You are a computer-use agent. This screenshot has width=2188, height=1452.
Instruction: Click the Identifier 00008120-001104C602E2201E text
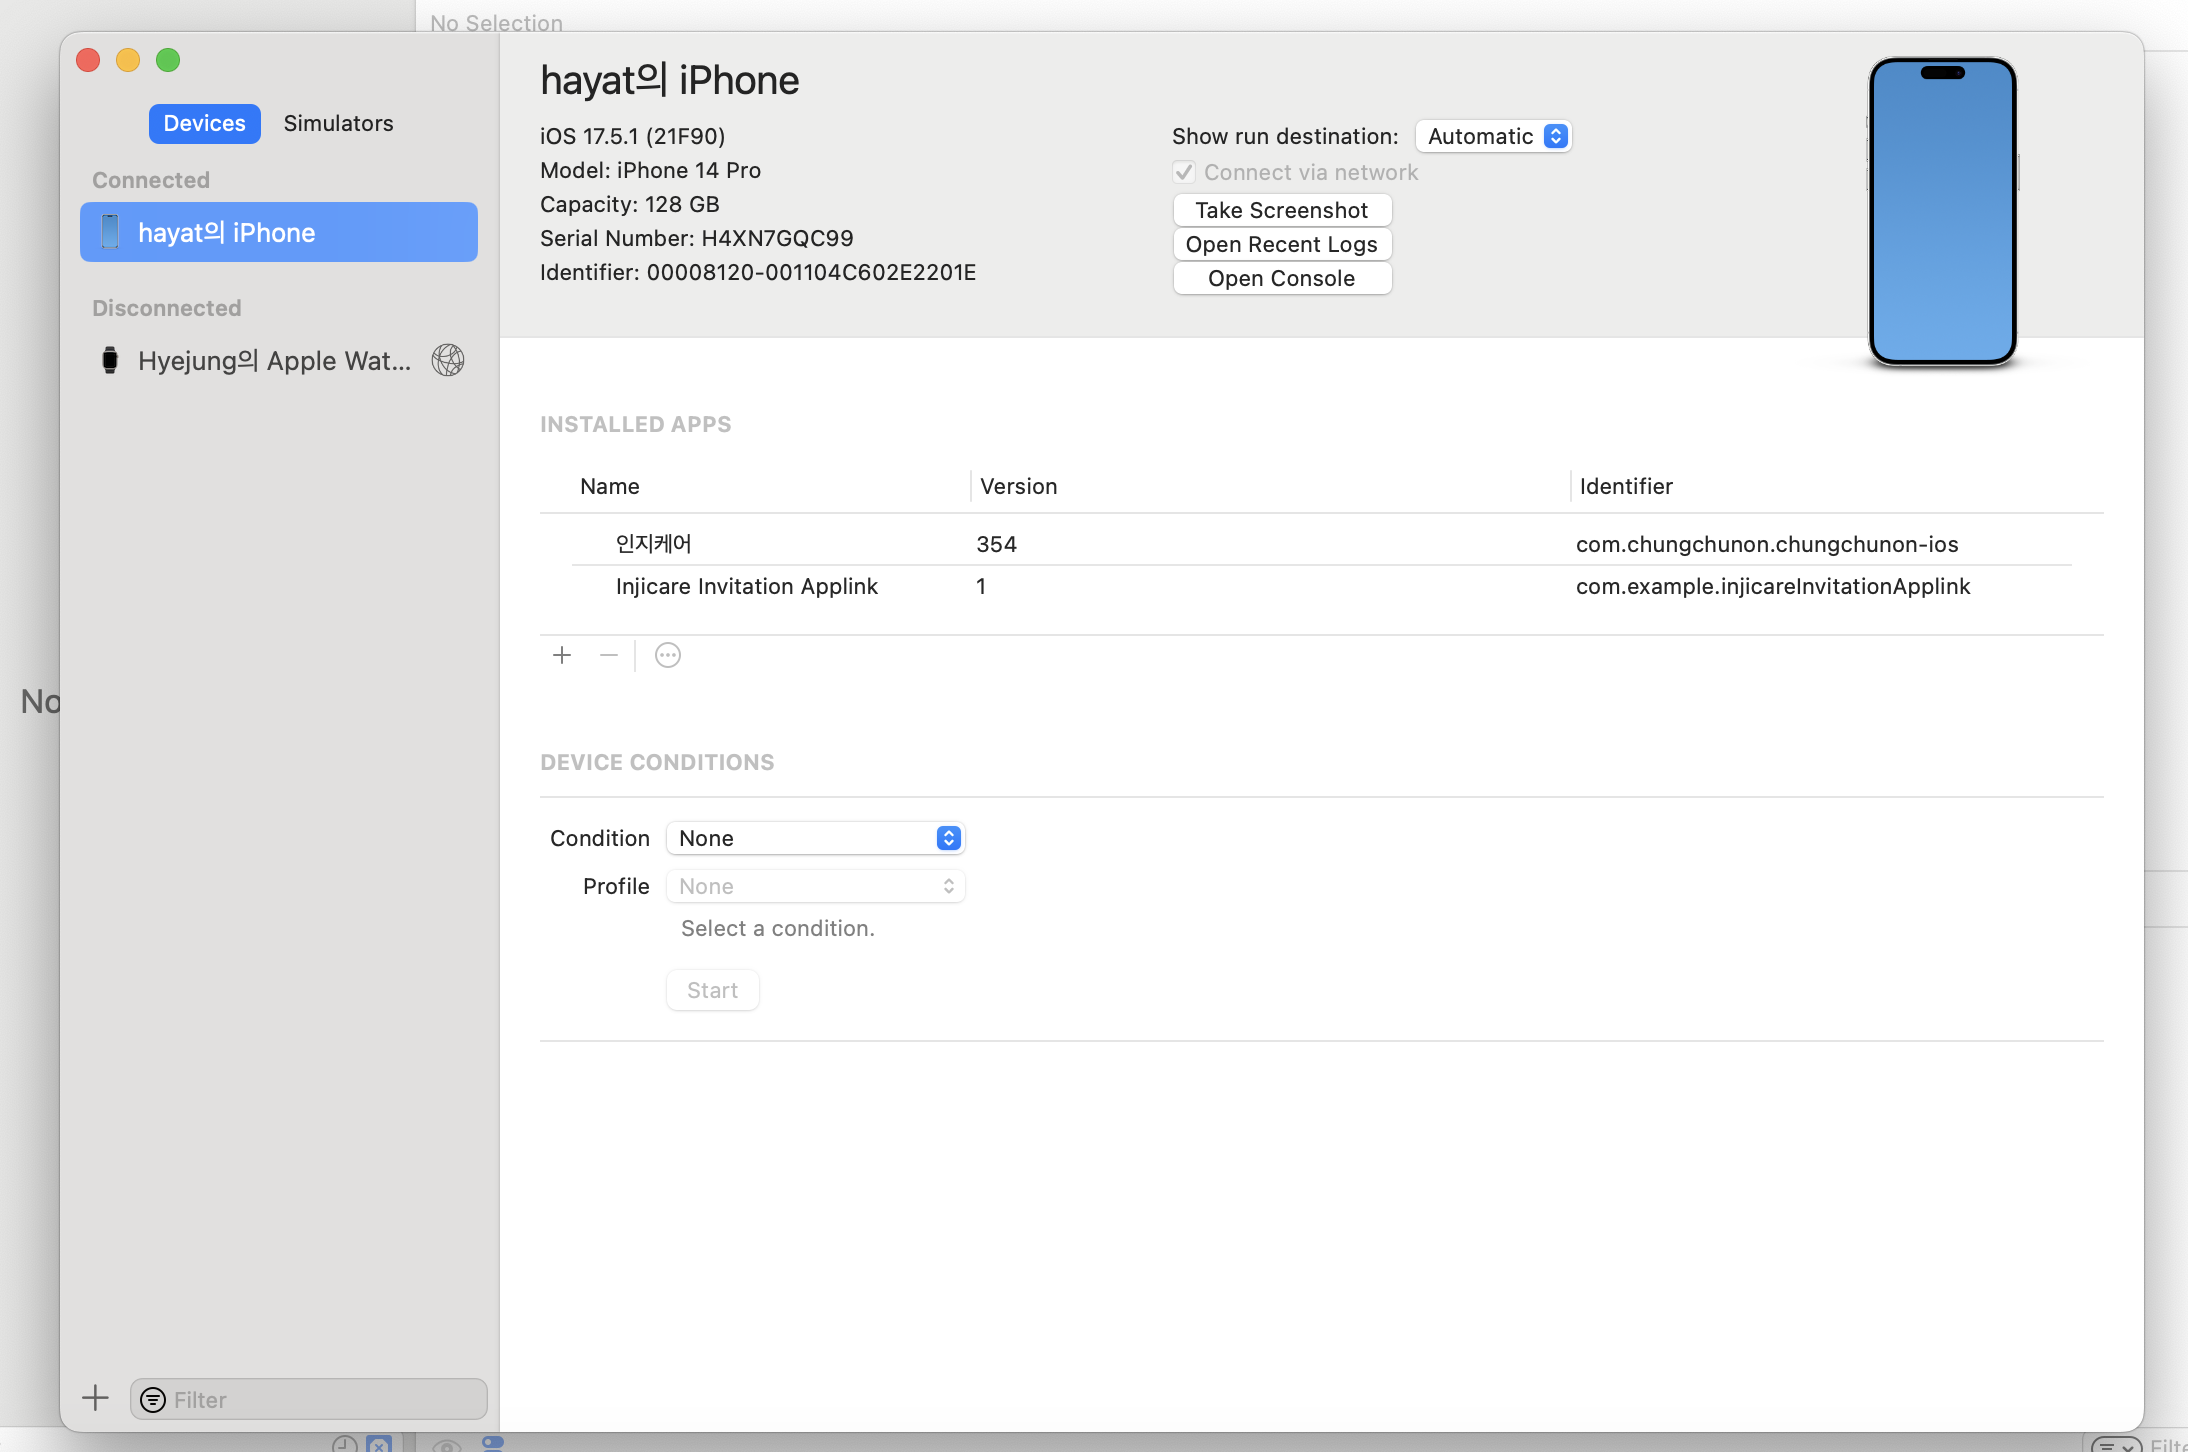[x=758, y=272]
